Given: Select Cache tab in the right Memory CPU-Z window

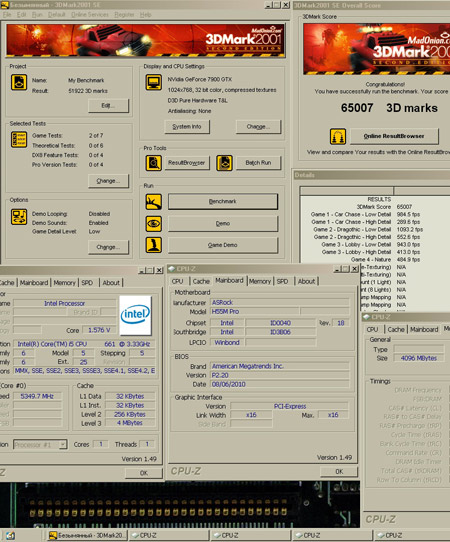Looking at the screenshot, I should pyautogui.click(x=396, y=329).
